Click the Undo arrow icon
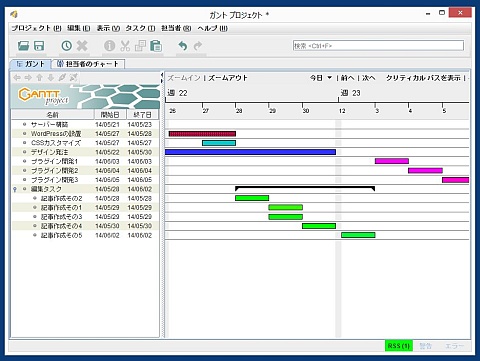Image resolution: width=480 pixels, height=361 pixels. tap(182, 46)
